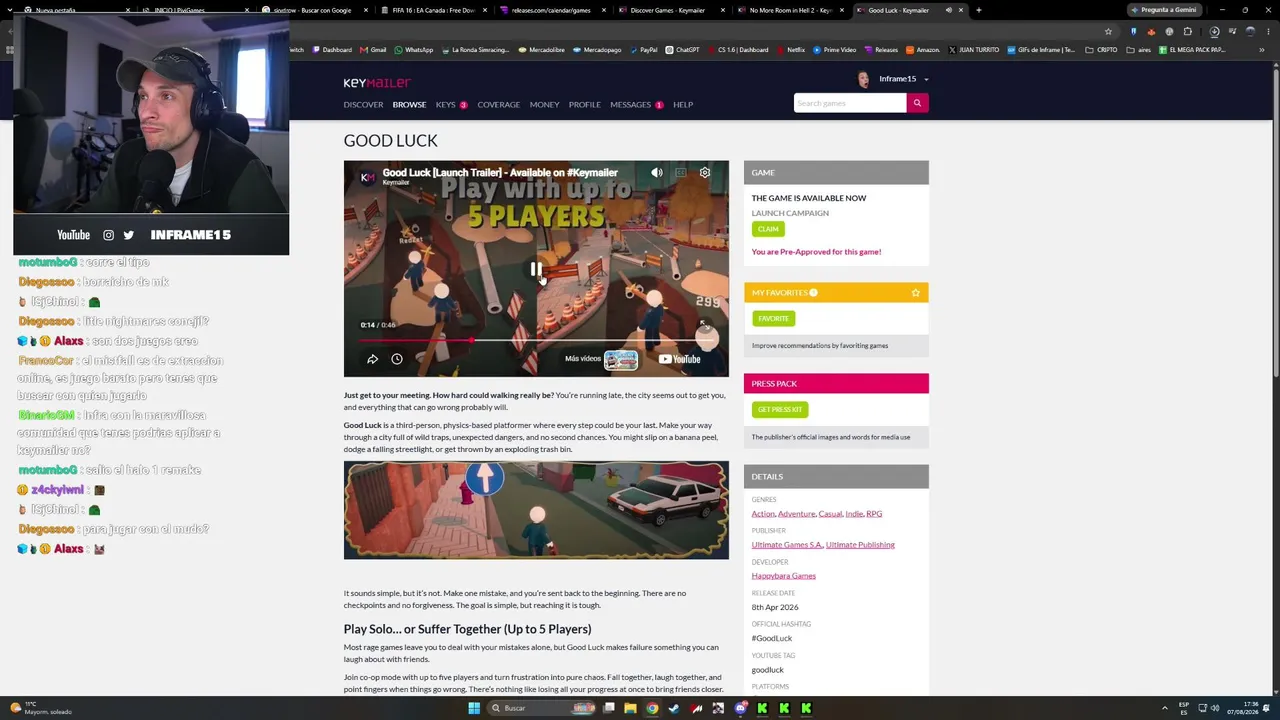Open the trailer on YouTube via logo

tap(680, 359)
